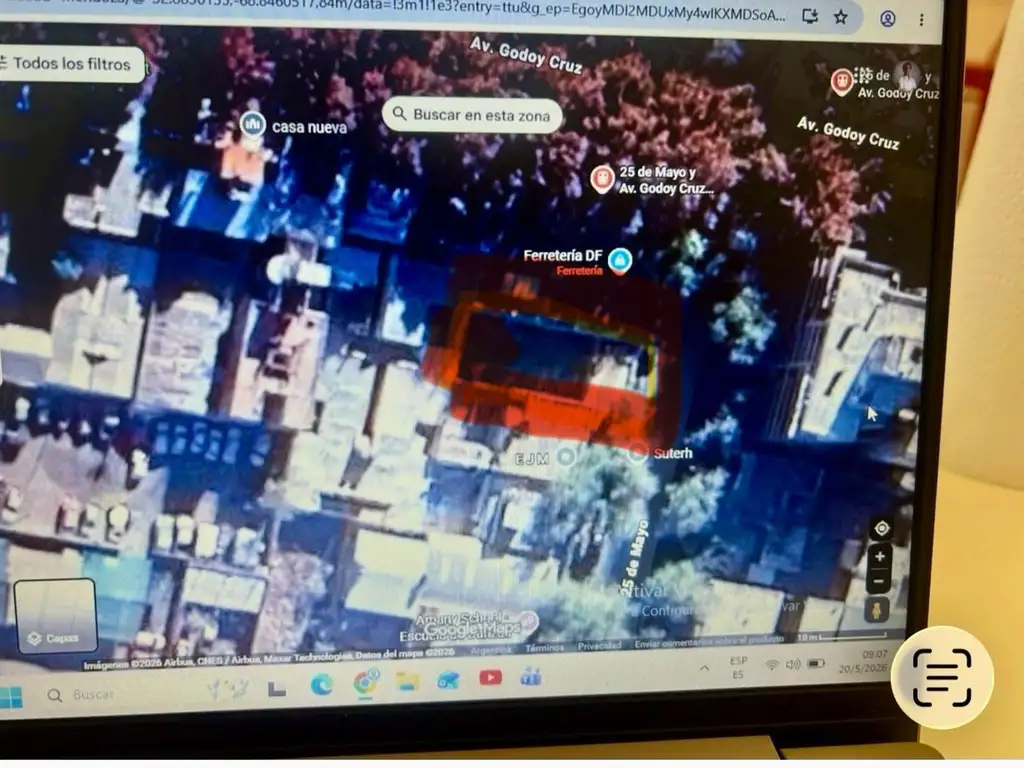Open the Google account avatar
Viewport: 1024px width, 768px height.
pyautogui.click(x=907, y=76)
